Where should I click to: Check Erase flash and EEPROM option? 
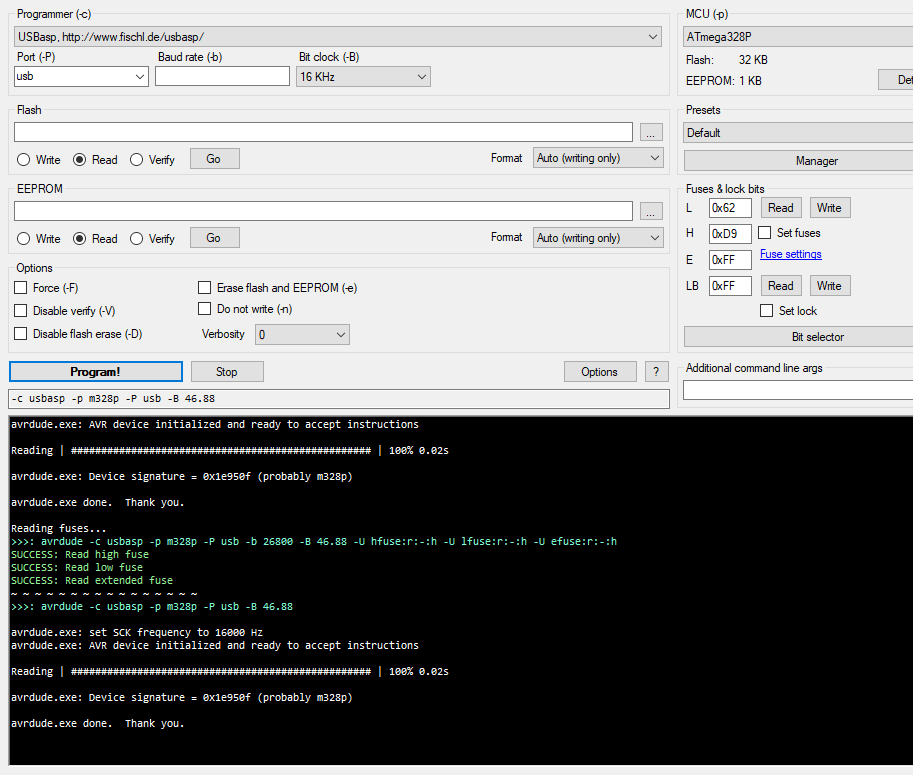[205, 288]
